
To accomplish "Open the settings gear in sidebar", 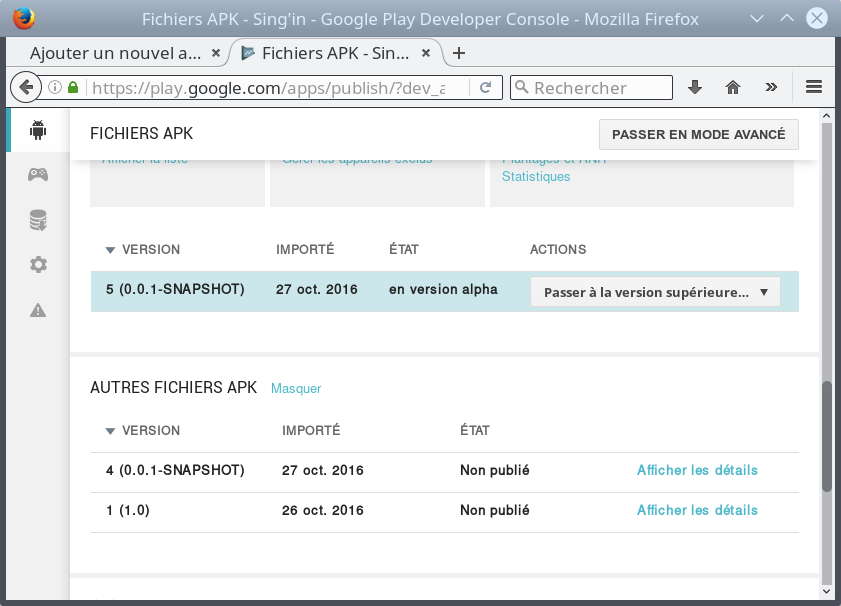I will [x=38, y=264].
